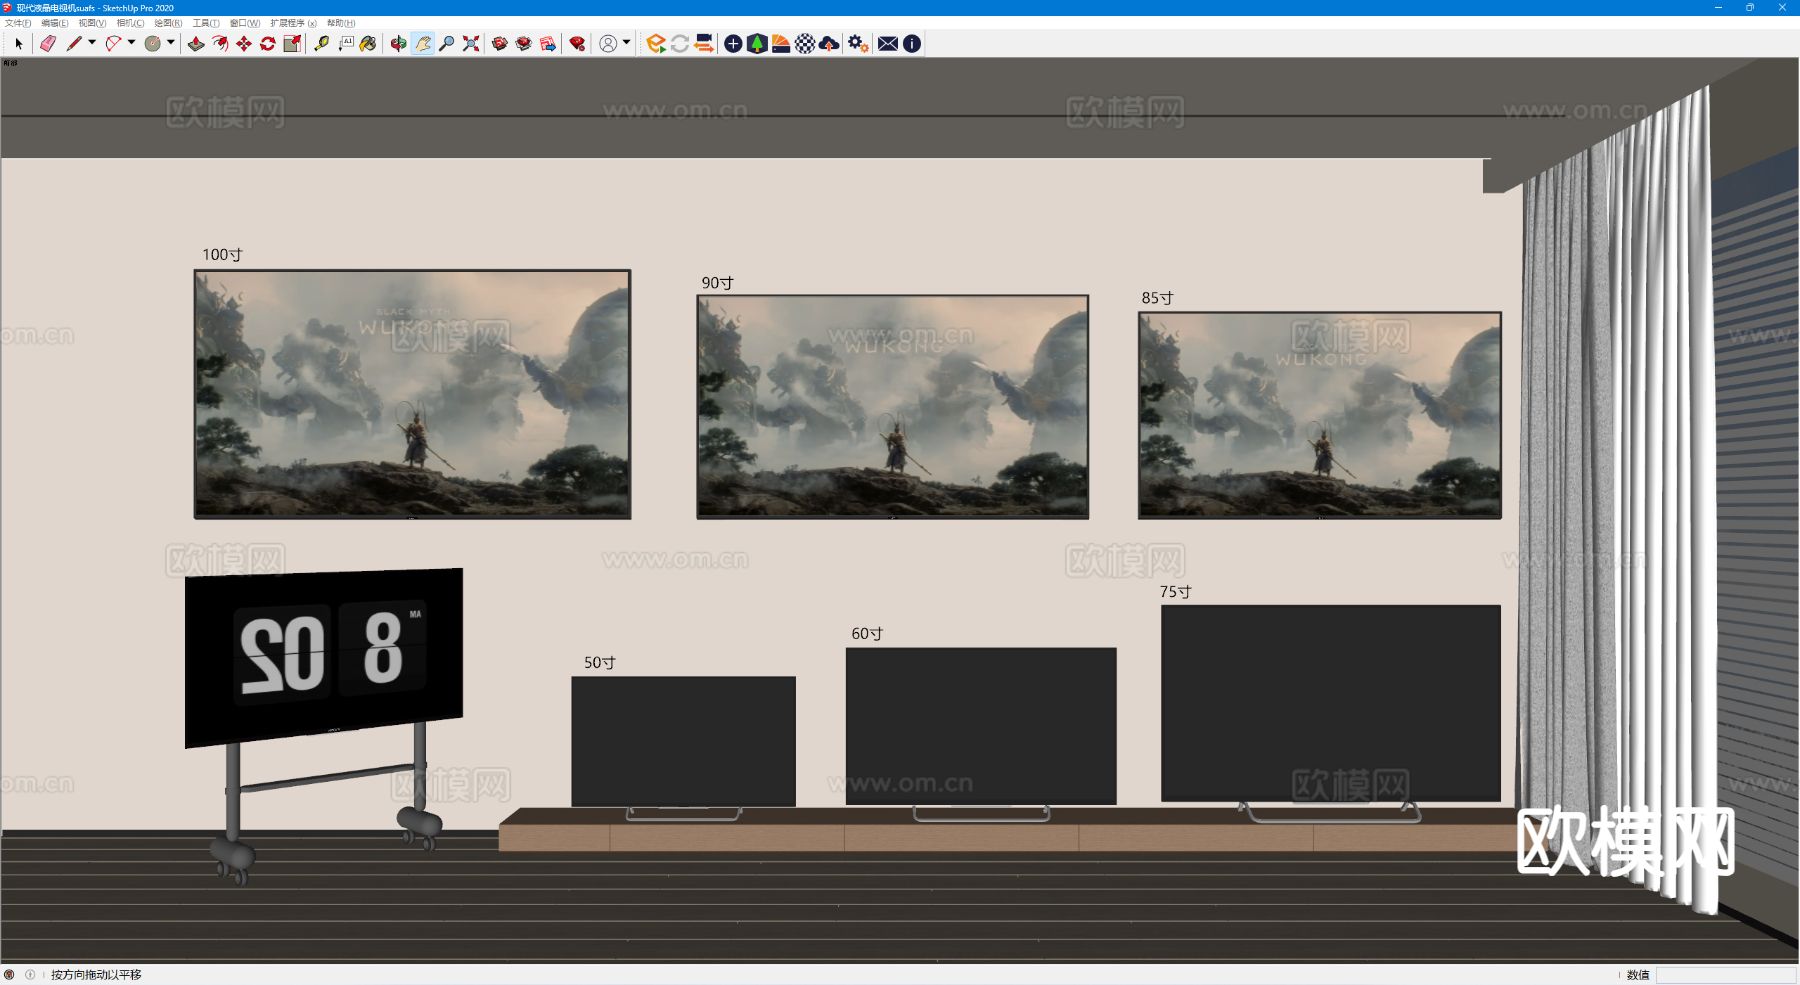
Task: Open the Arc tool dropdown arrow
Action: [x=131, y=43]
